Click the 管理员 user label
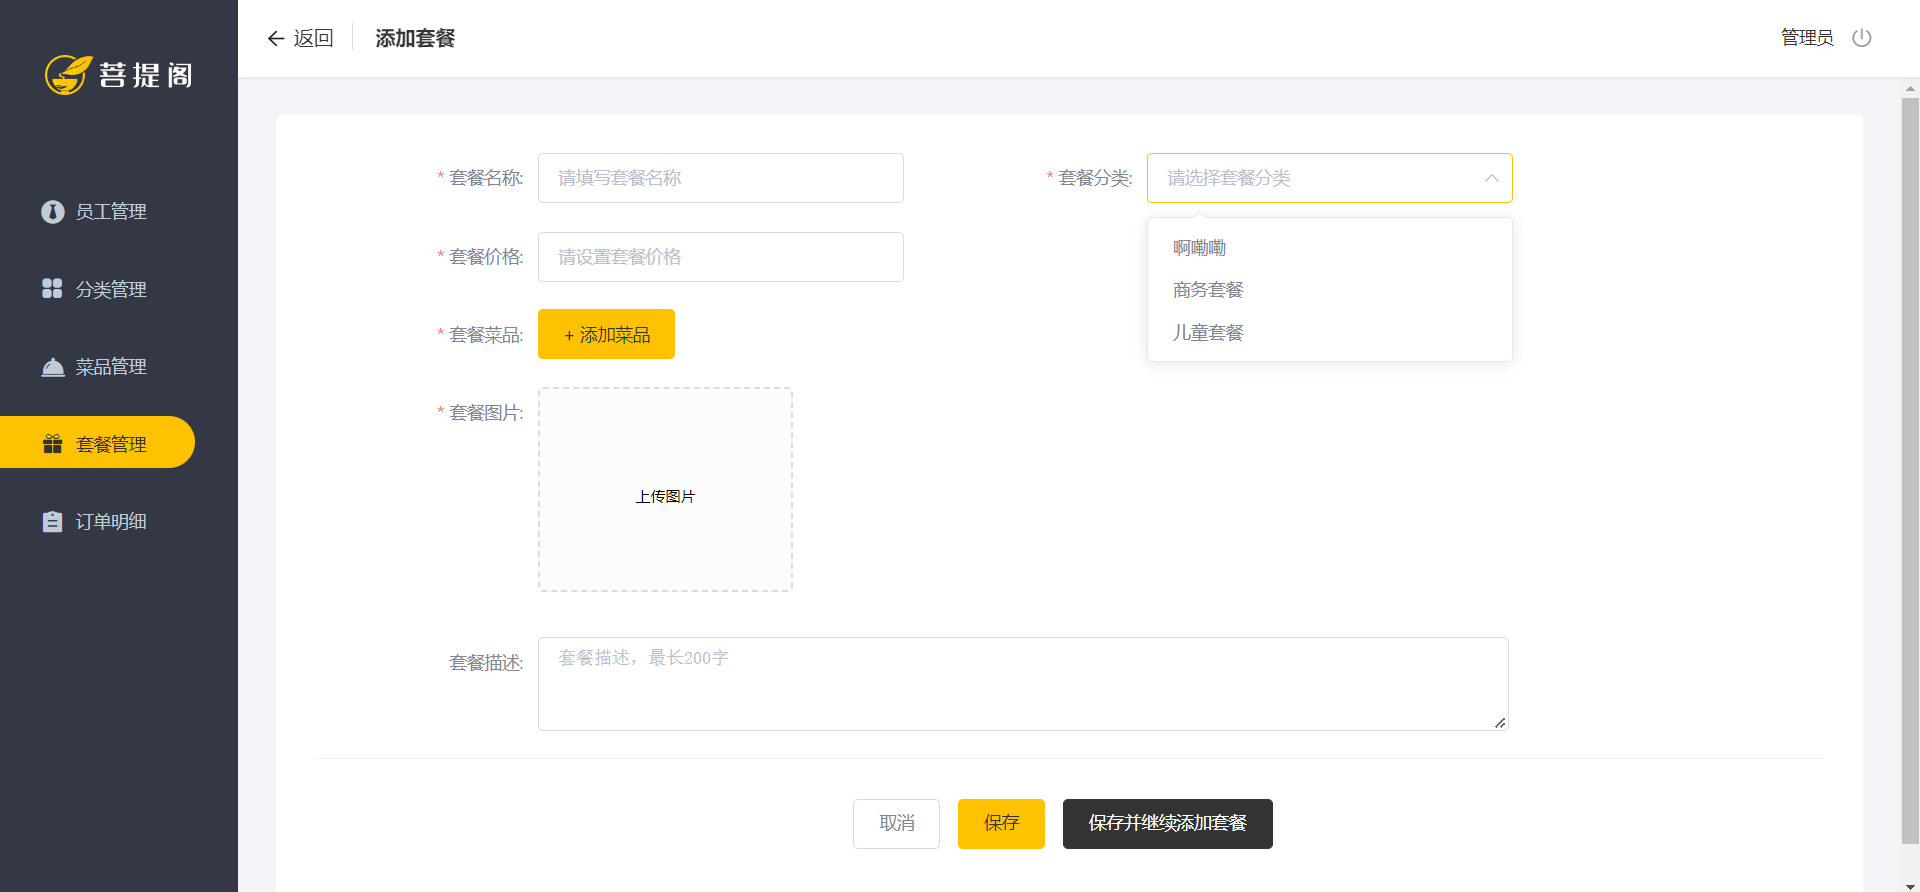The width and height of the screenshot is (1920, 892). (x=1807, y=38)
